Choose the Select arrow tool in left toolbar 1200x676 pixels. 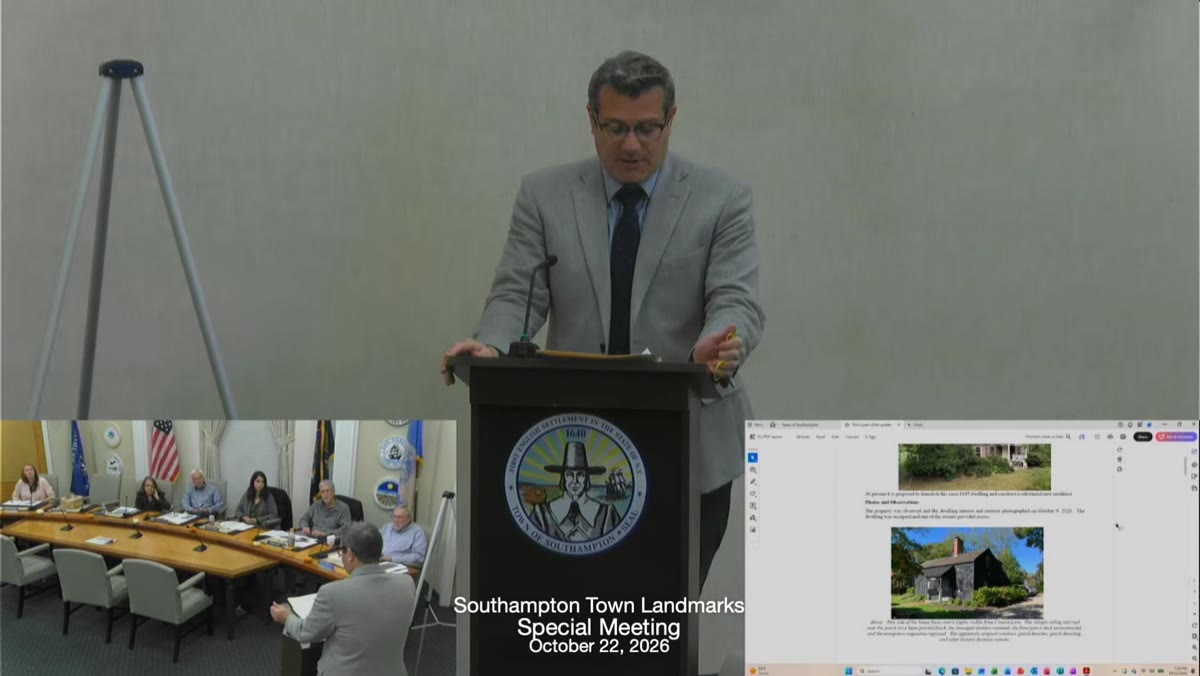tap(752, 457)
